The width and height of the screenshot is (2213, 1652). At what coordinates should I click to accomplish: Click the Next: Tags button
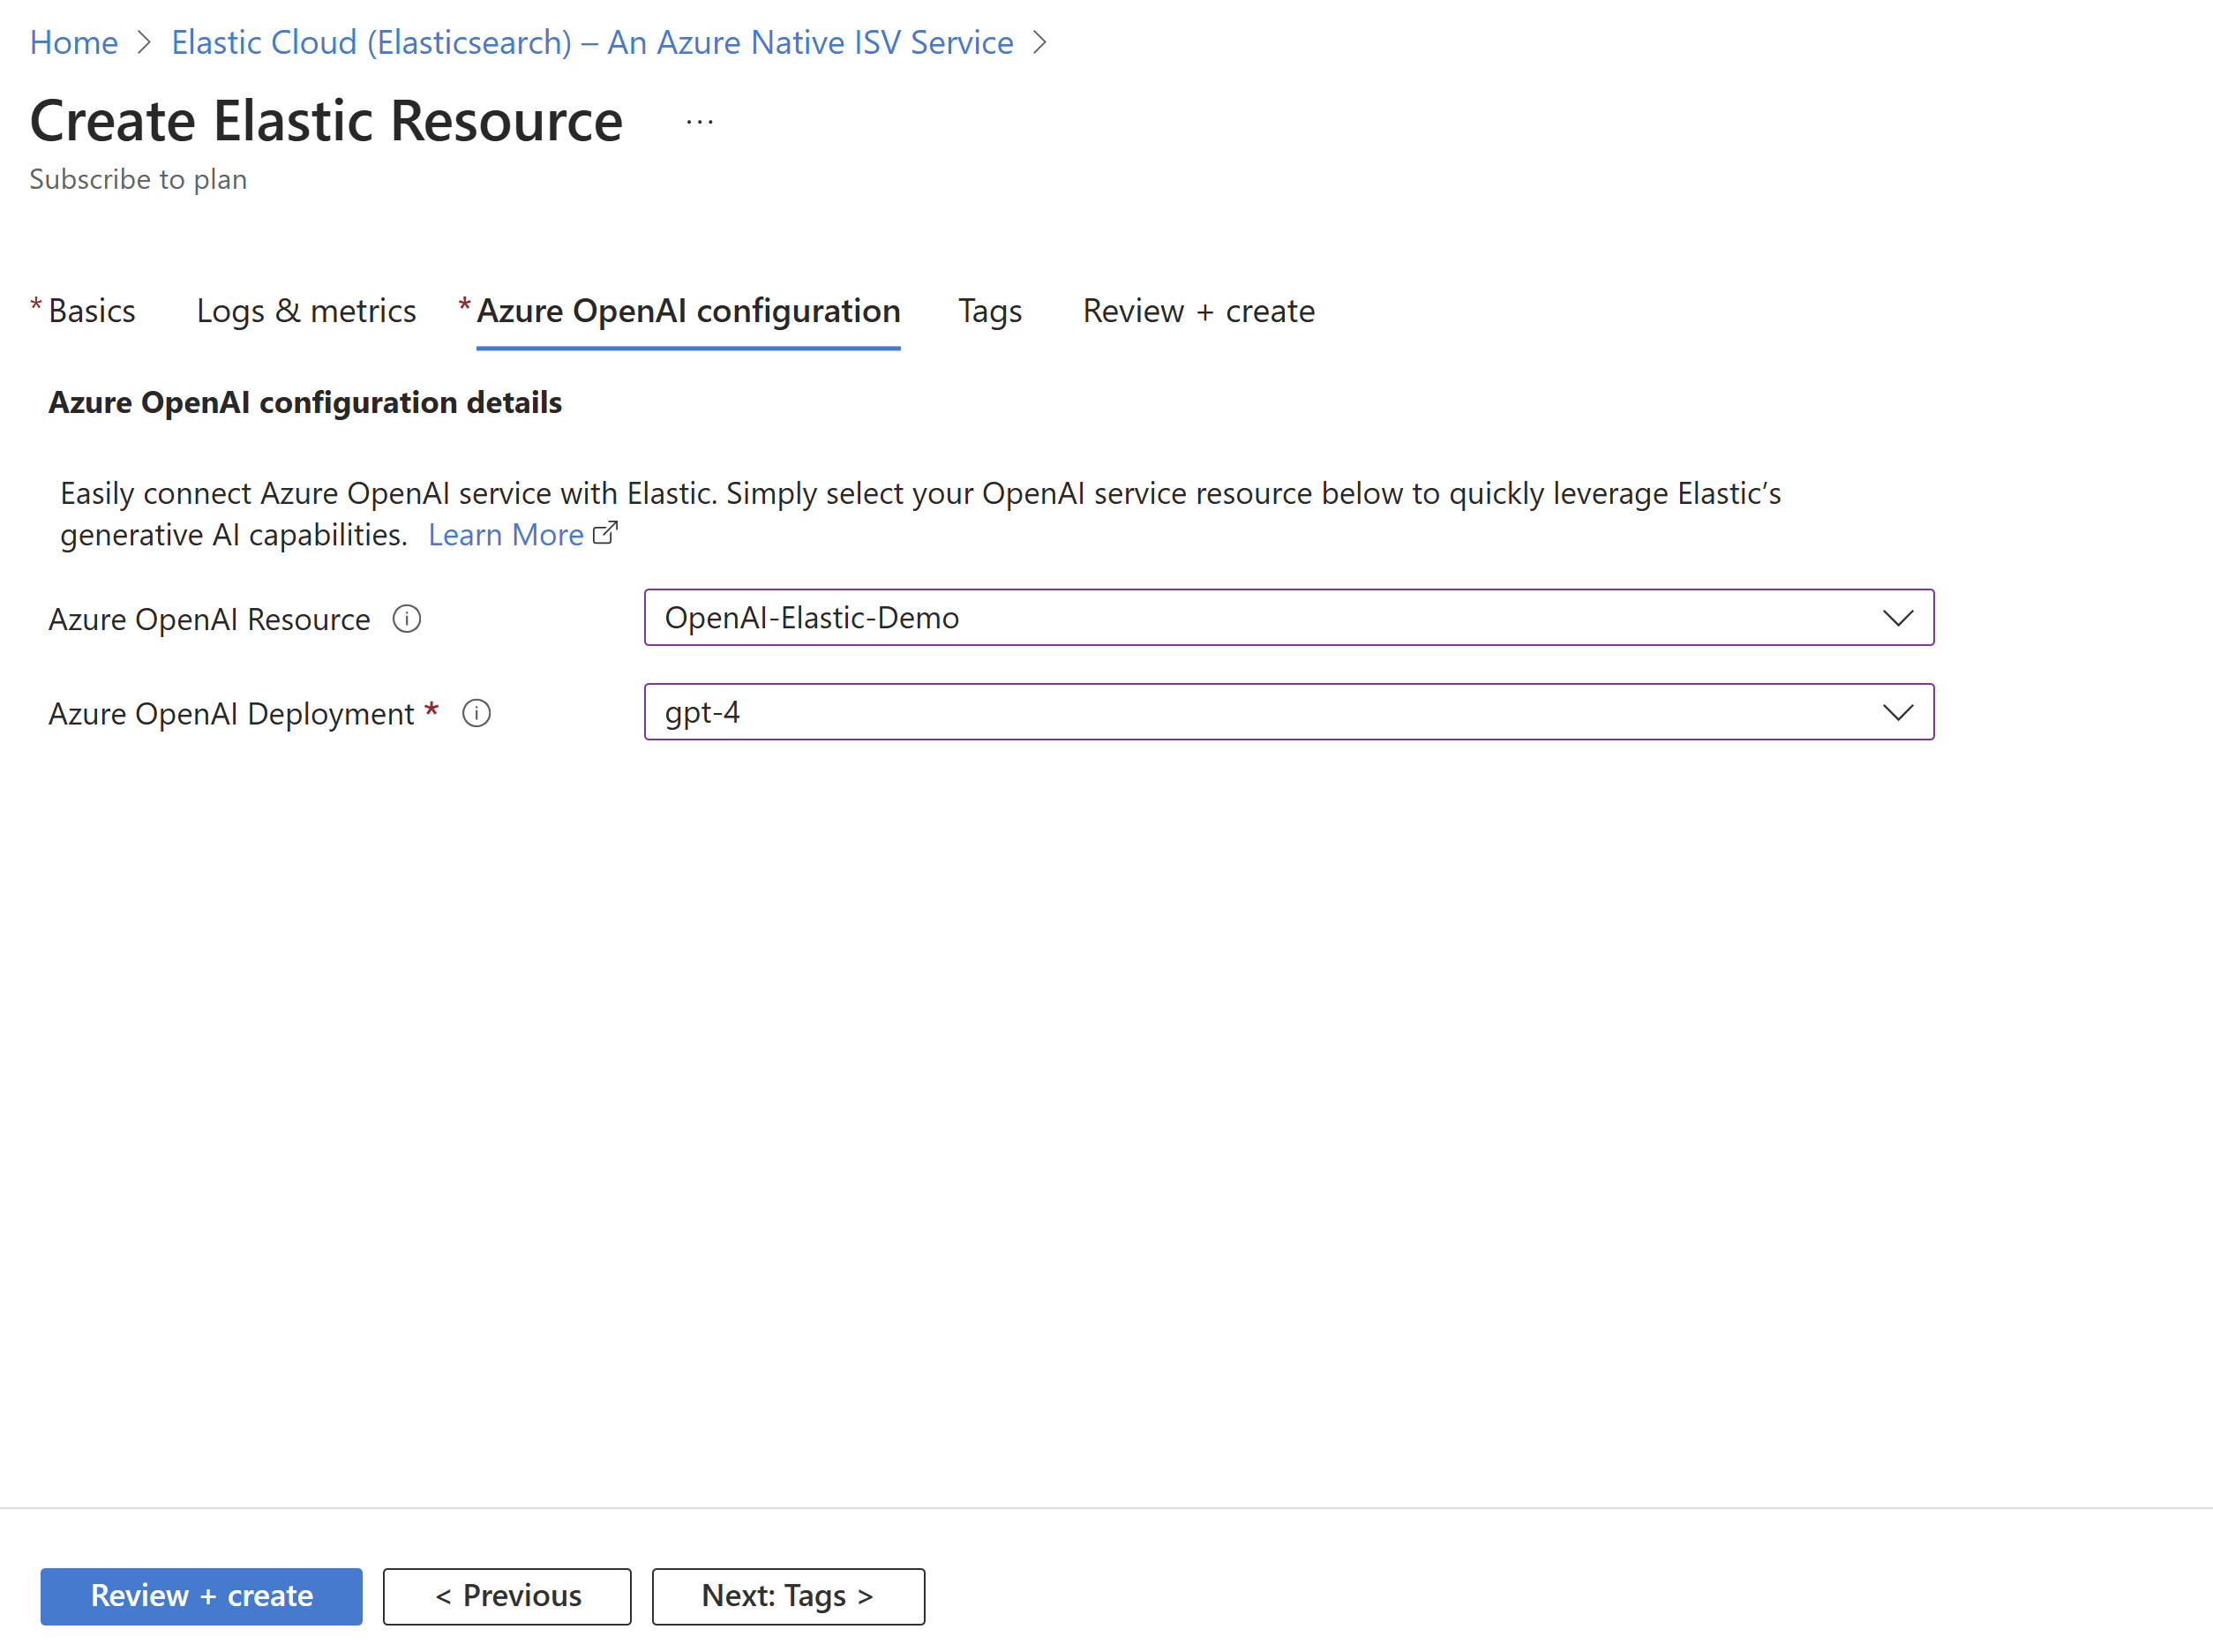(x=785, y=1593)
